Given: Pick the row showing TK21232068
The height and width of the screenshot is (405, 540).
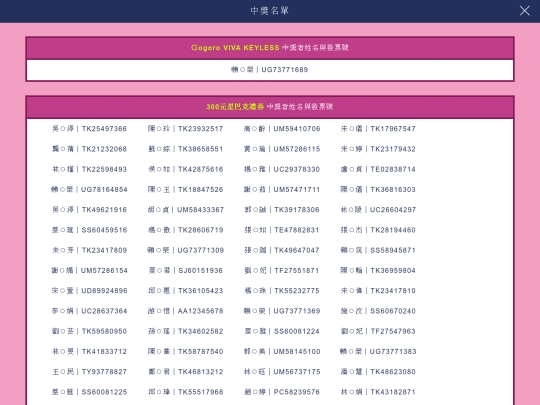Looking at the screenshot, I should [x=90, y=149].
